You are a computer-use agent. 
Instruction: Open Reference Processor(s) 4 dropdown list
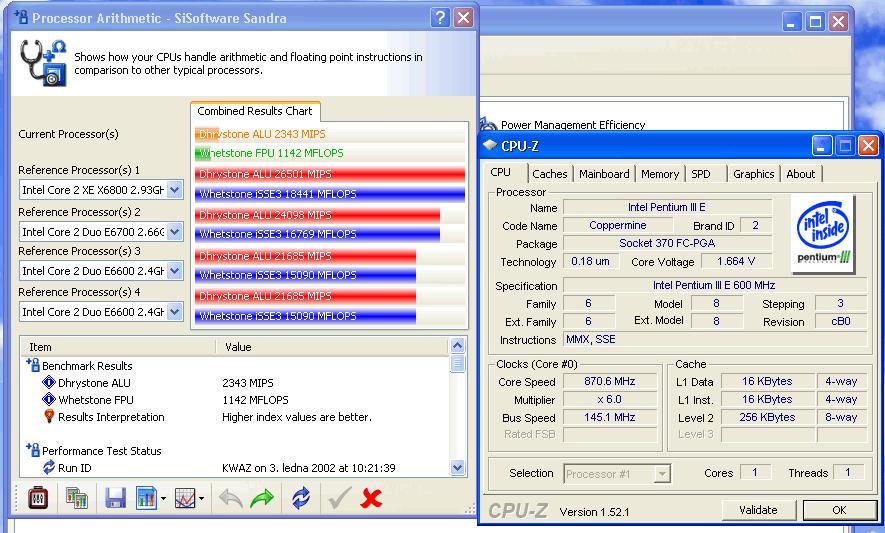(x=174, y=312)
